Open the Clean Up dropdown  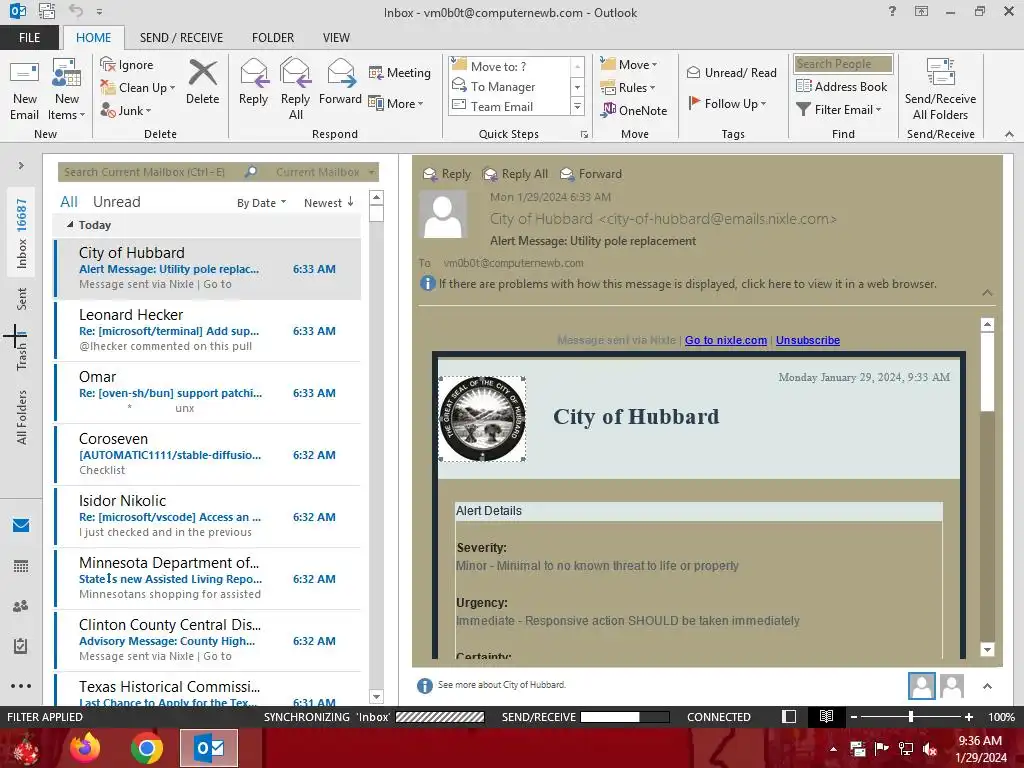coord(138,88)
